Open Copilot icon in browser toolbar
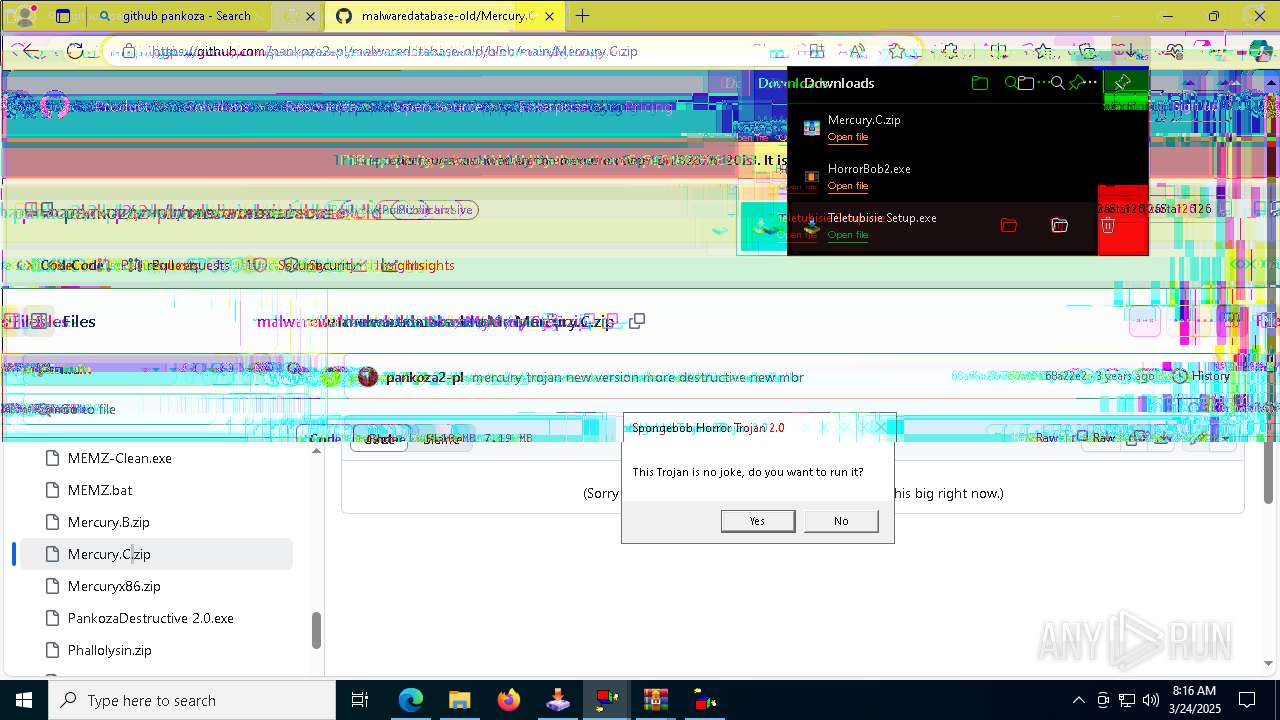Screen dimensions: 1280x720 tap(1262, 51)
